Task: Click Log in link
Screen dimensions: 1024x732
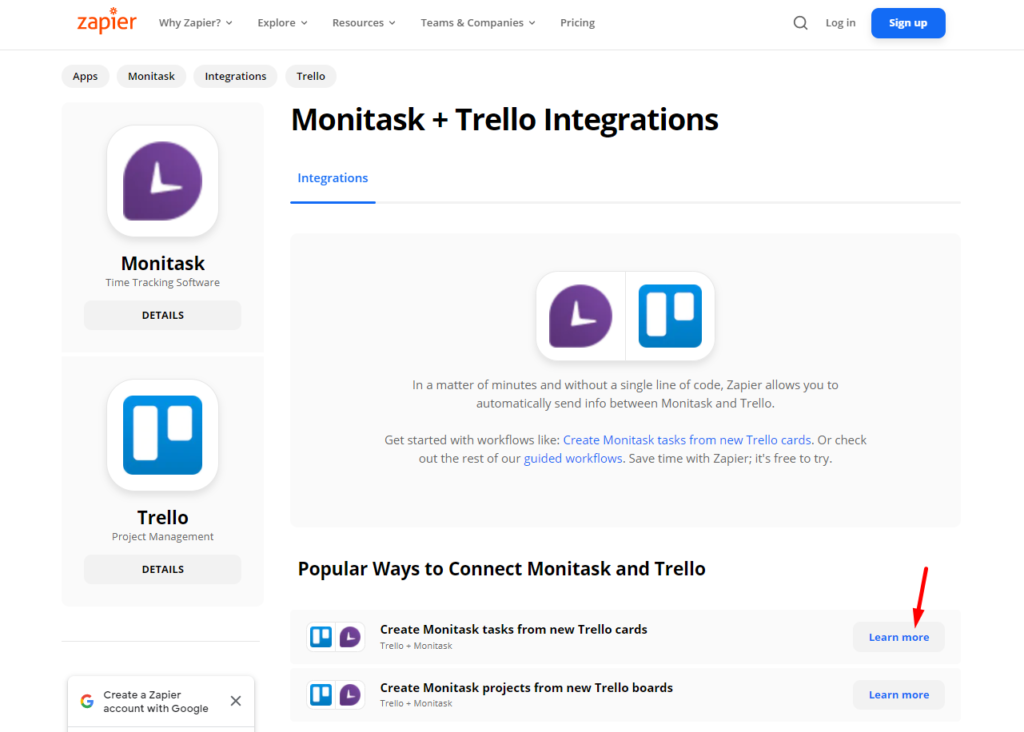Action: 840,23
